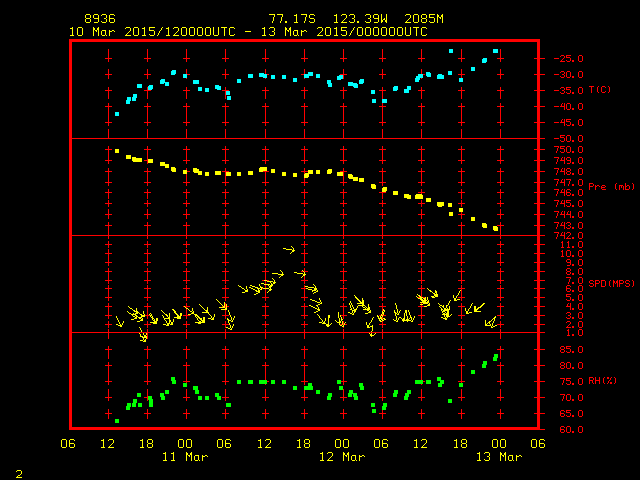Screen dimensions: 640x480
Task: Click the highest wind arrow near 11.0
Action: click(x=289, y=249)
